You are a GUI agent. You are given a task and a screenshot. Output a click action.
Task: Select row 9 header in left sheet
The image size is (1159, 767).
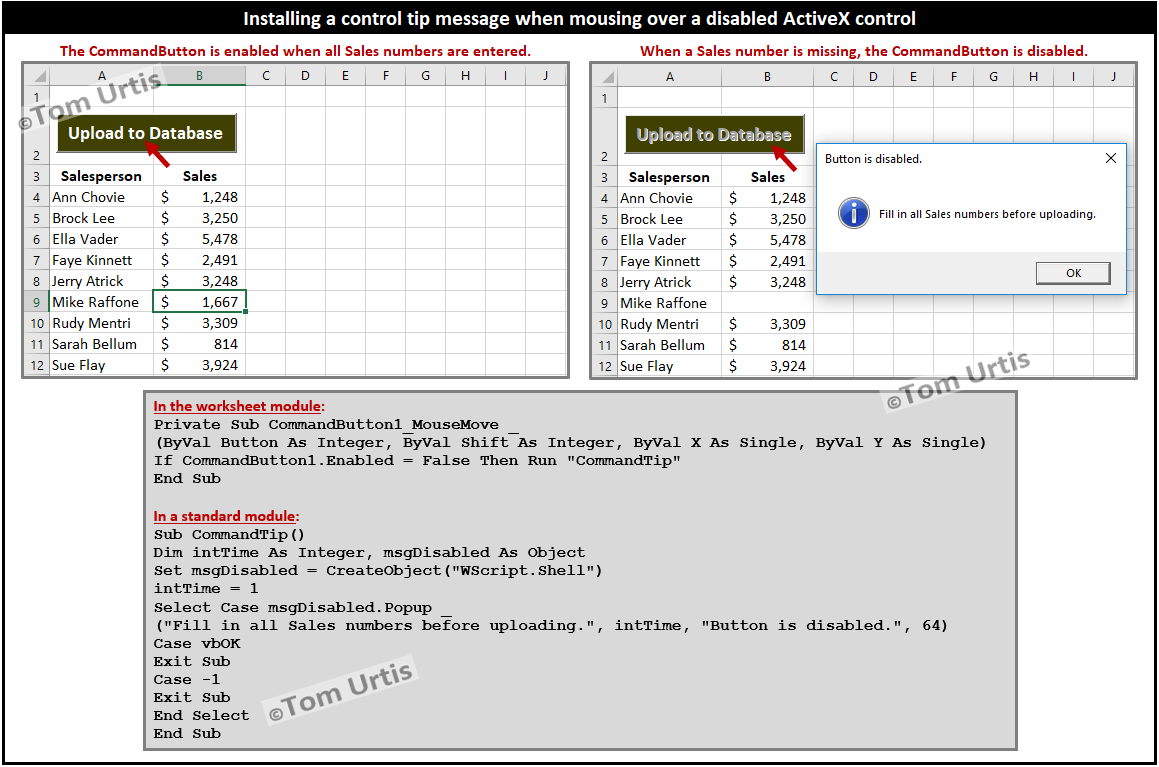[37, 302]
